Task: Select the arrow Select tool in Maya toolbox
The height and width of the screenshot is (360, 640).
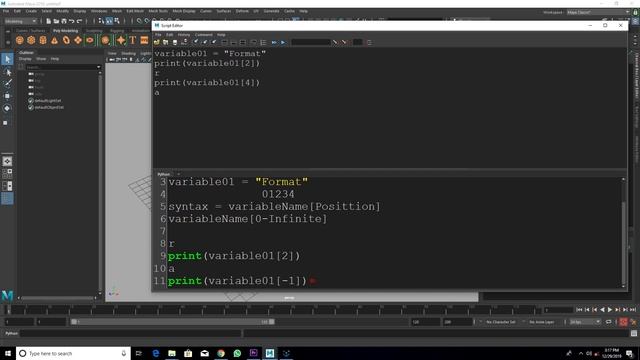Action: (x=7, y=60)
